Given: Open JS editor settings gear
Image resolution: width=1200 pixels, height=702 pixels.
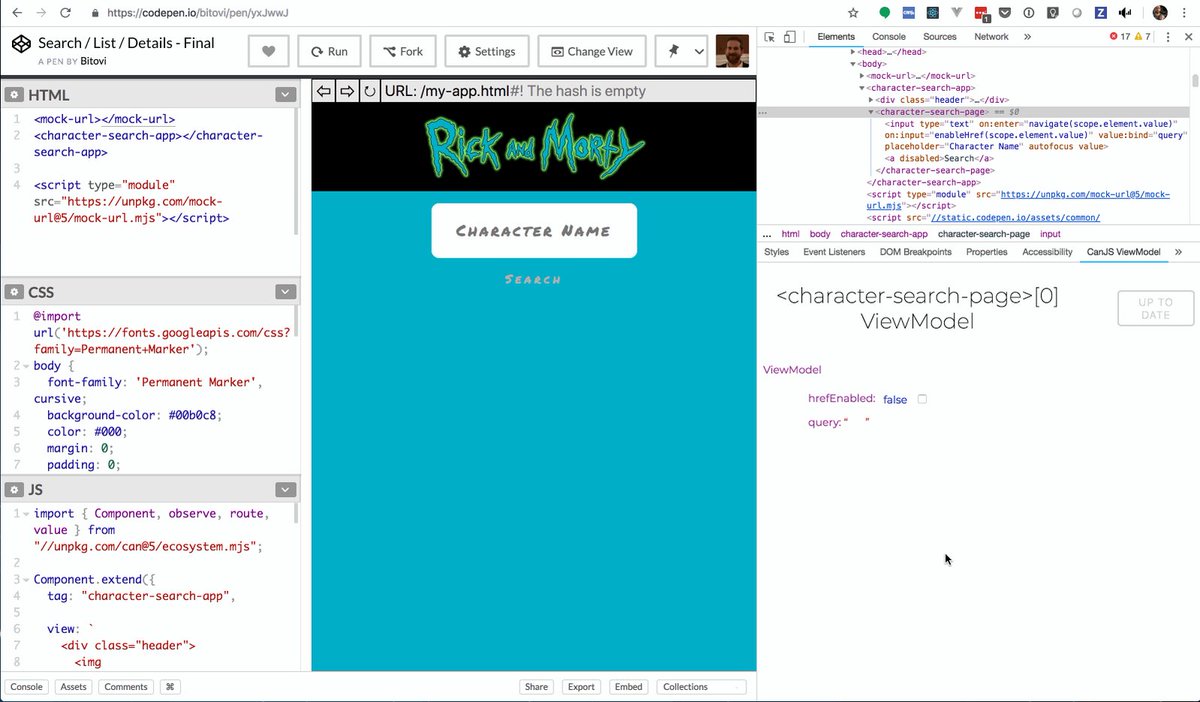Looking at the screenshot, I should click(x=14, y=490).
